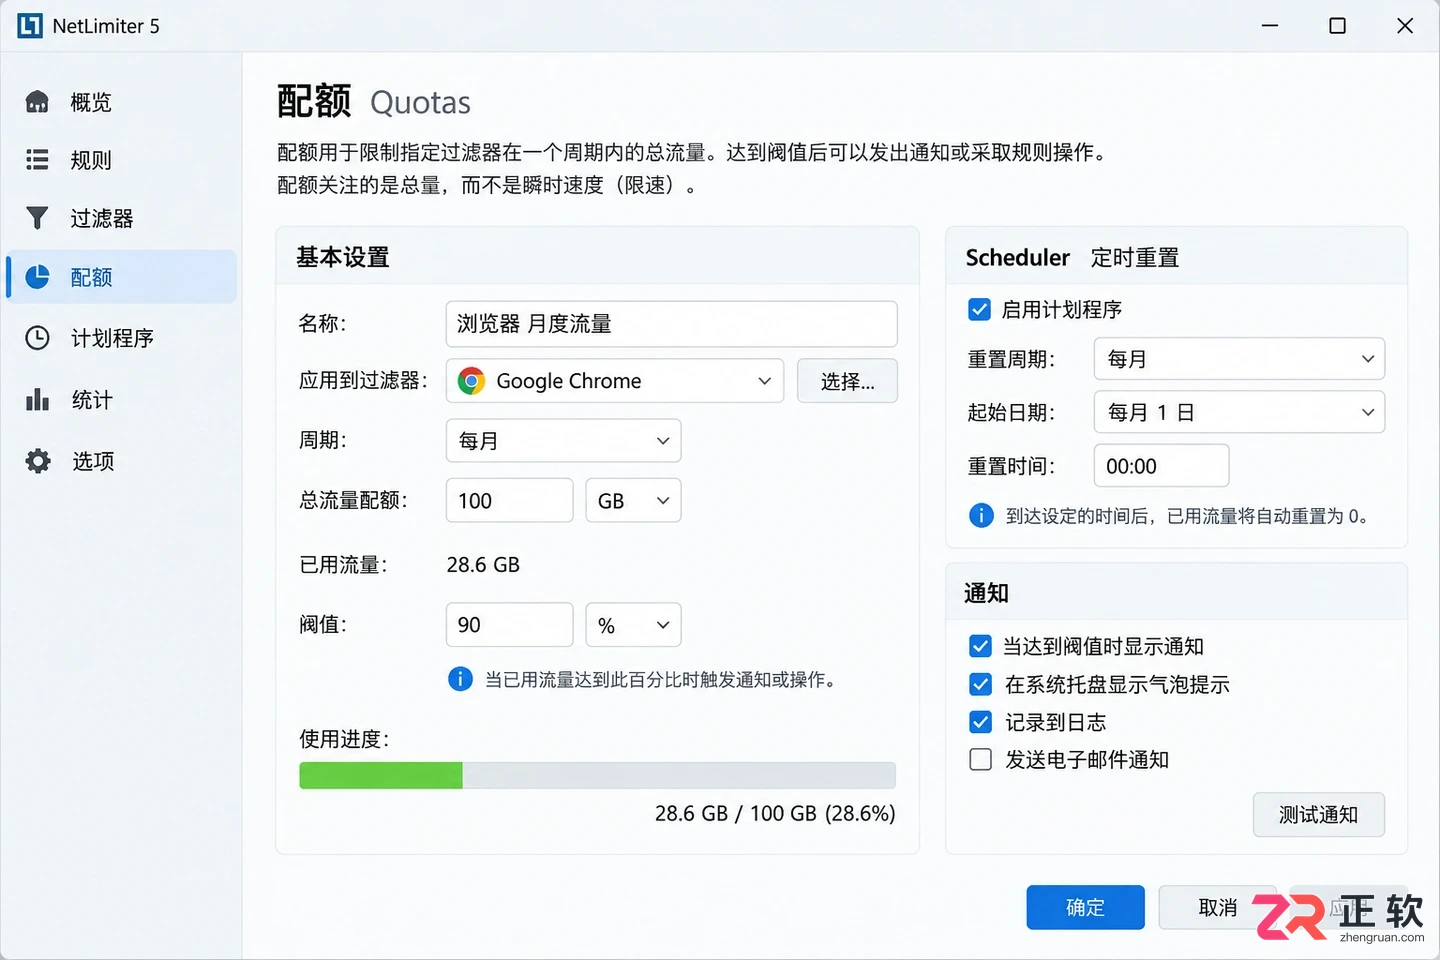The height and width of the screenshot is (960, 1440).
Task: Close the NetLimiter 5 window
Action: (x=1405, y=26)
